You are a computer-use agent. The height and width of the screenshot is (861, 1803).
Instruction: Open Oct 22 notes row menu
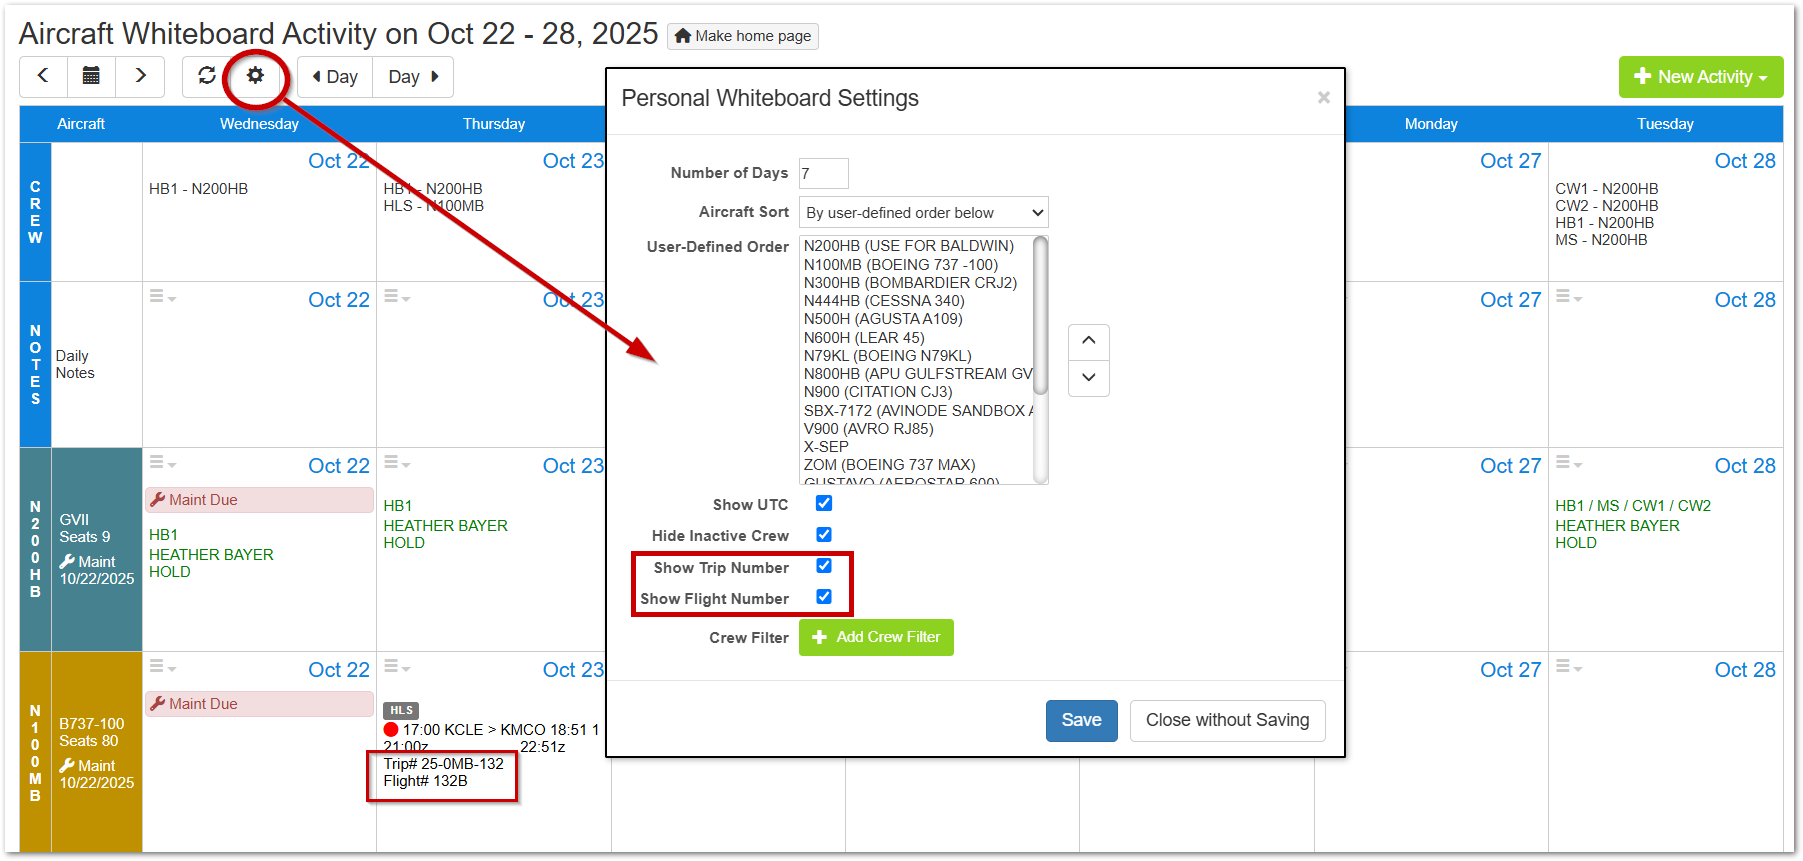point(162,297)
